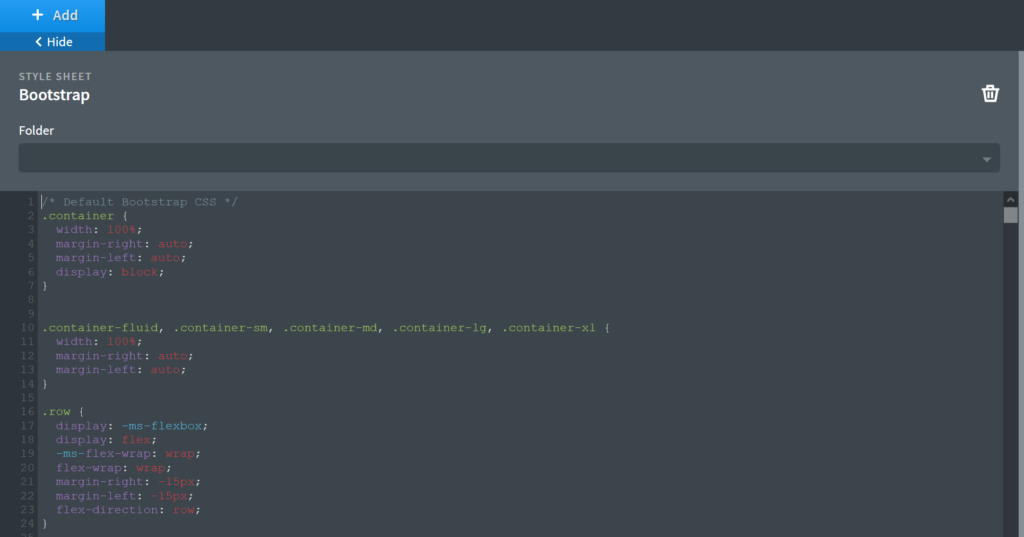
Task: Hide the sidebar panel
Action: pyautogui.click(x=52, y=42)
